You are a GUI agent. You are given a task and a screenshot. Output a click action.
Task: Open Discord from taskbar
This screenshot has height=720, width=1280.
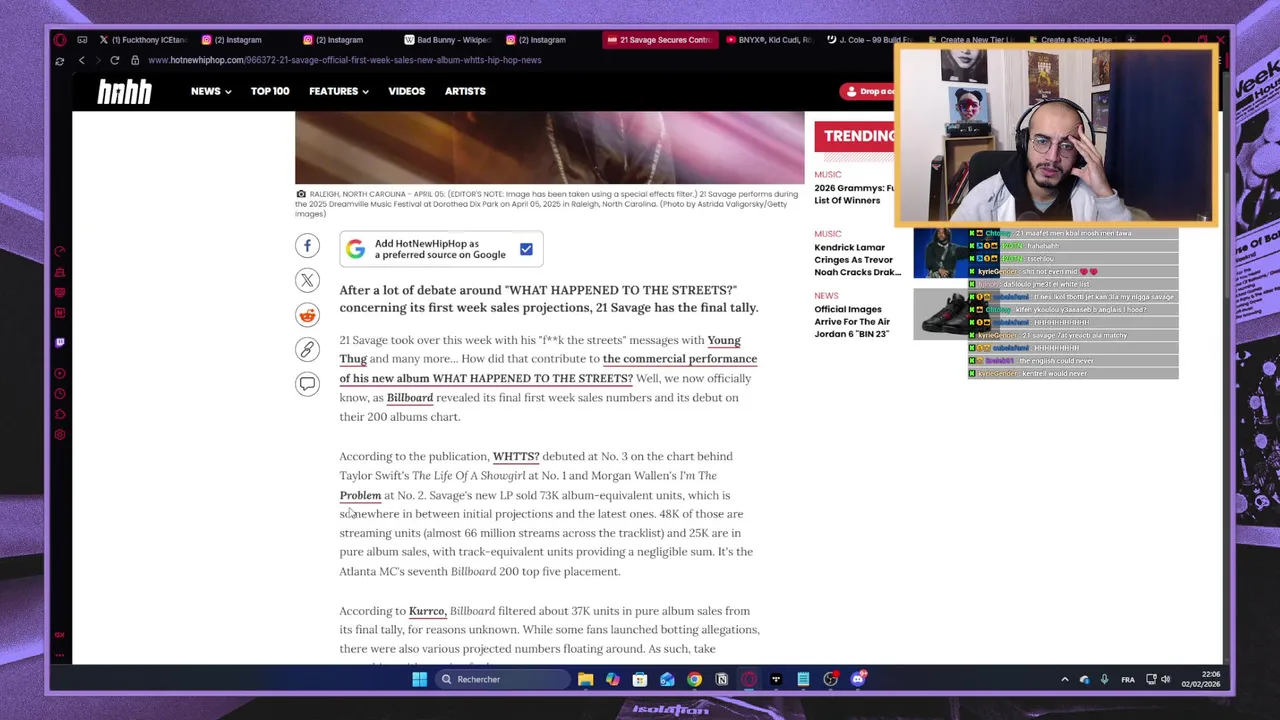point(858,679)
